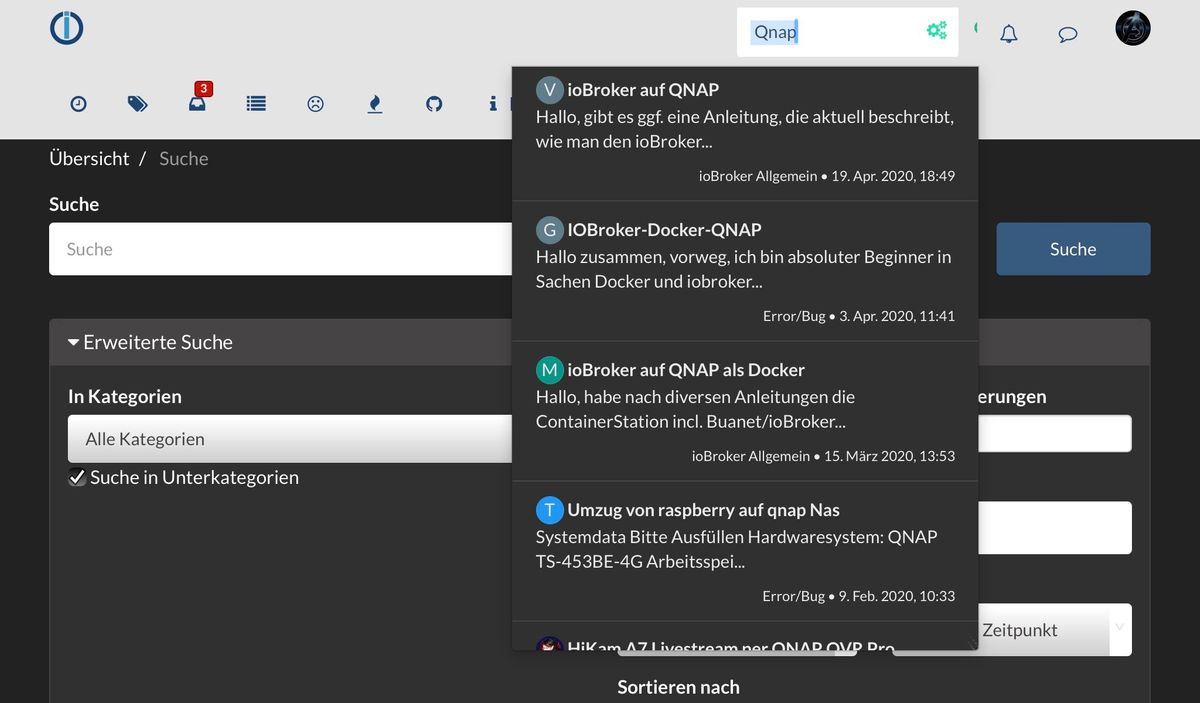The width and height of the screenshot is (1200, 703).
Task: Click timestamp 19. Apr. 2020, 18:49
Action: [x=893, y=176]
